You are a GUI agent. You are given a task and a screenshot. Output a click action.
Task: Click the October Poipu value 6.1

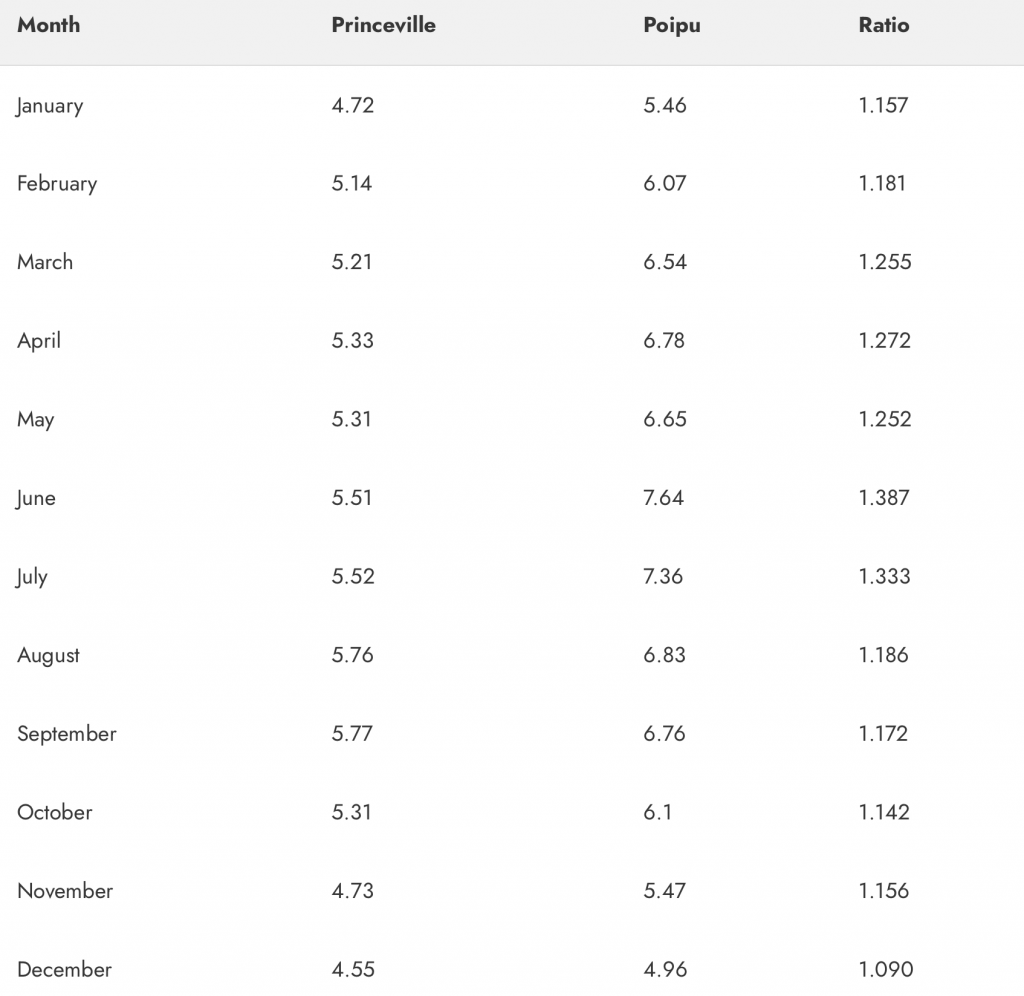tap(658, 812)
